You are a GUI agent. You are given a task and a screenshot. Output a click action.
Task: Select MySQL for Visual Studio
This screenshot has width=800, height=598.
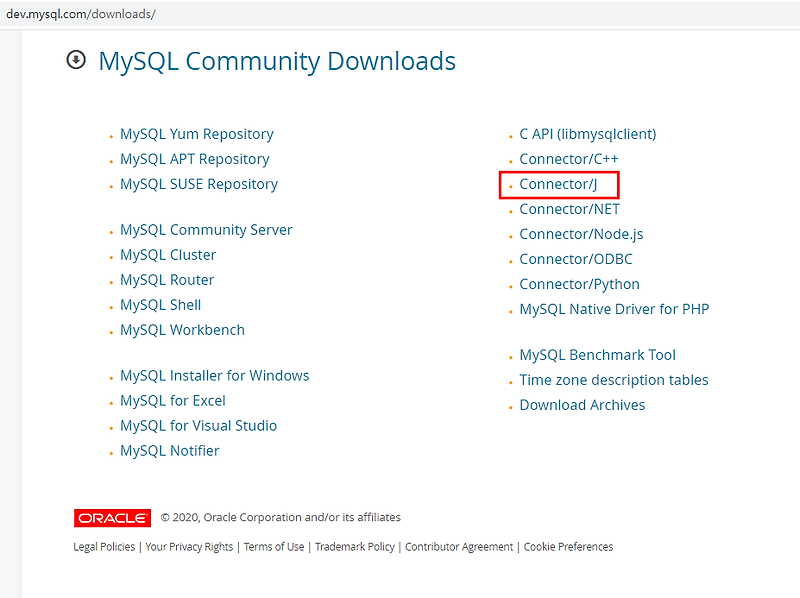[x=198, y=425]
